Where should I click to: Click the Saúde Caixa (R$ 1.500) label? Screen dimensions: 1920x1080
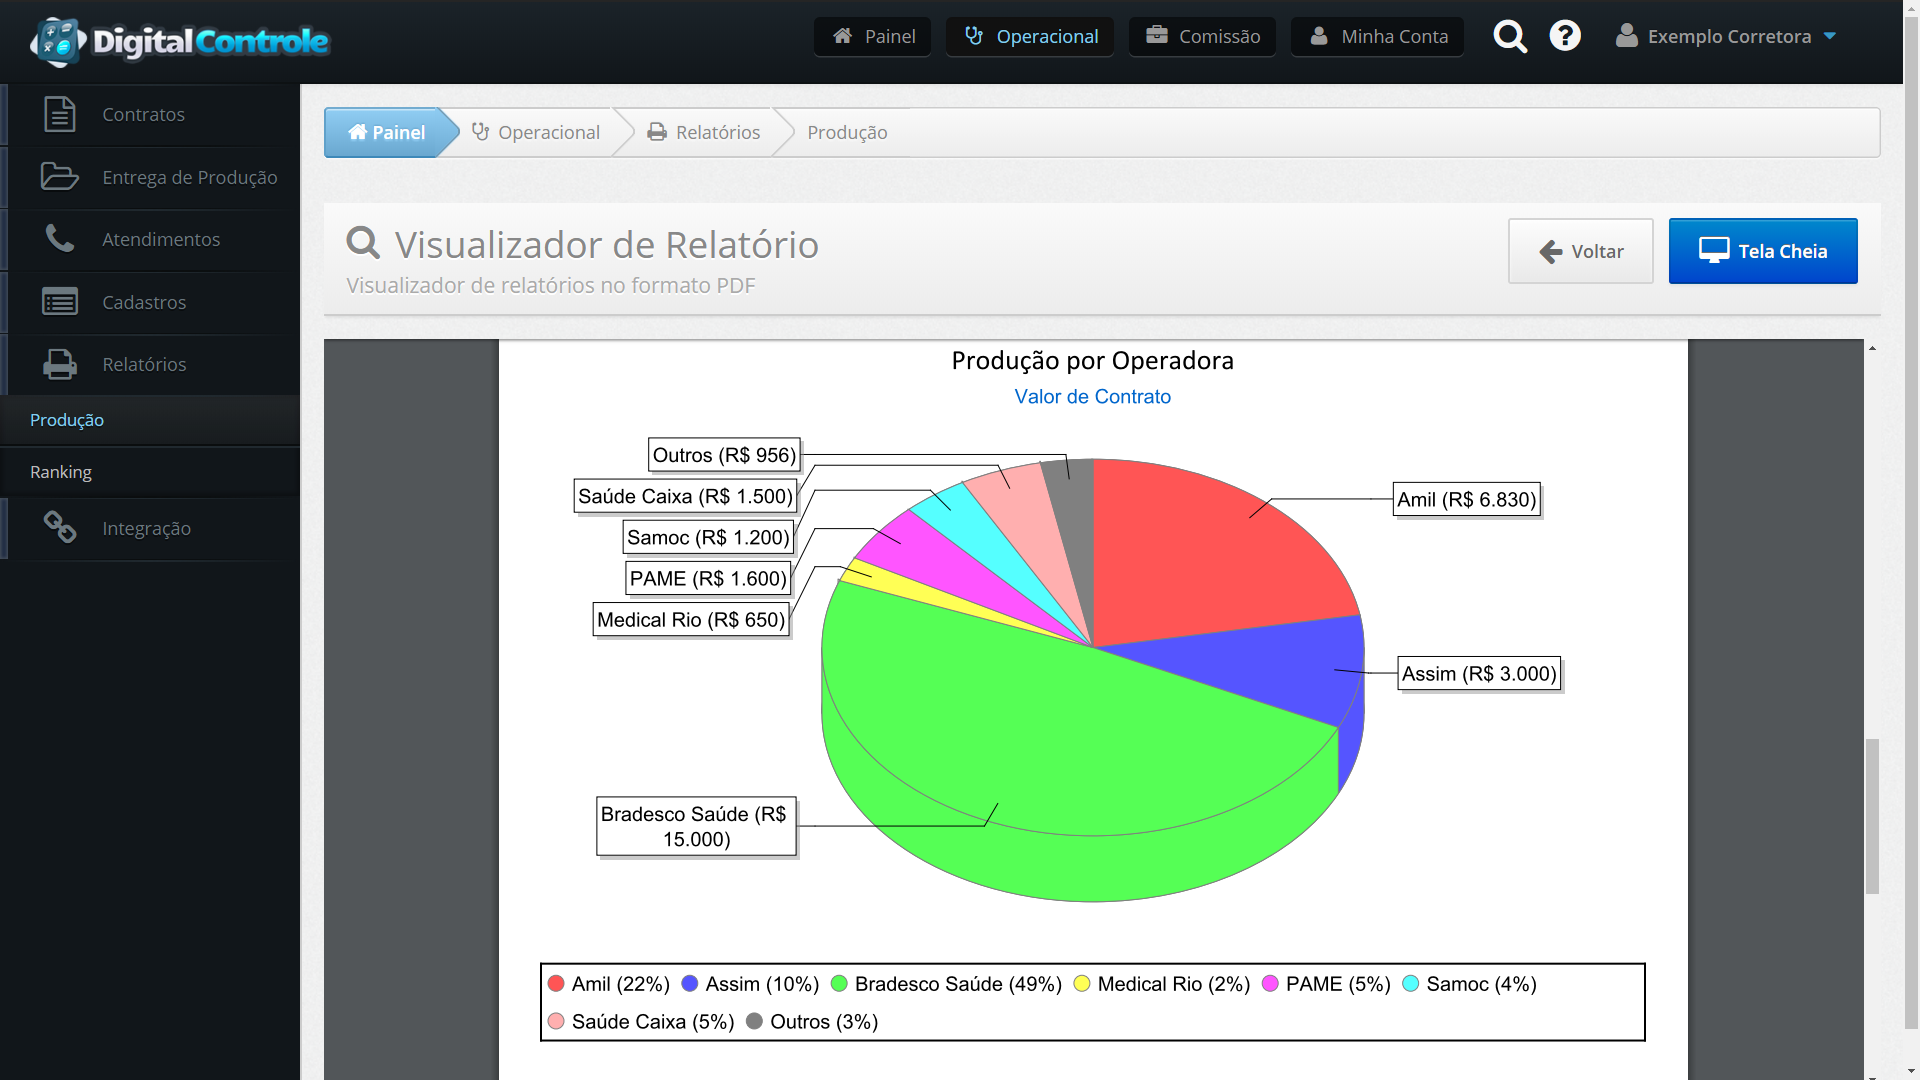click(x=685, y=496)
